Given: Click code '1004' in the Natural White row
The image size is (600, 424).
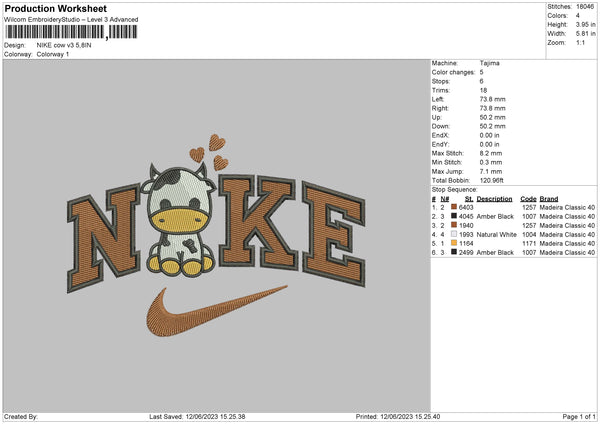Looking at the screenshot, I should (529, 235).
